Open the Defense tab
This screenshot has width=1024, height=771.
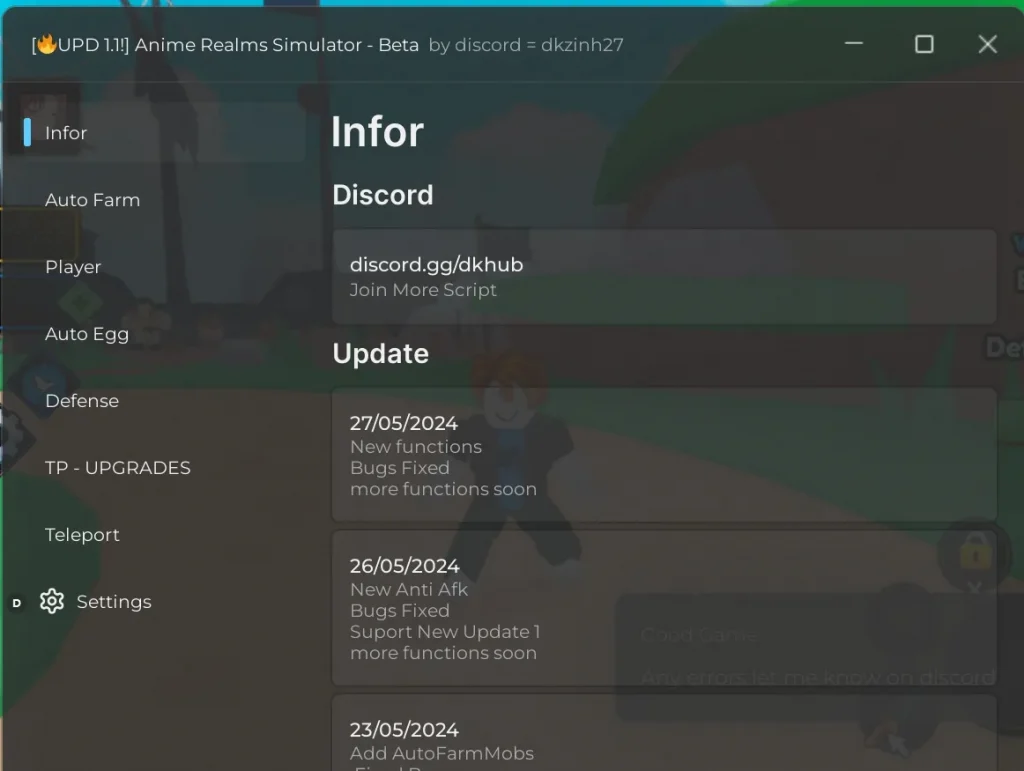(x=82, y=400)
